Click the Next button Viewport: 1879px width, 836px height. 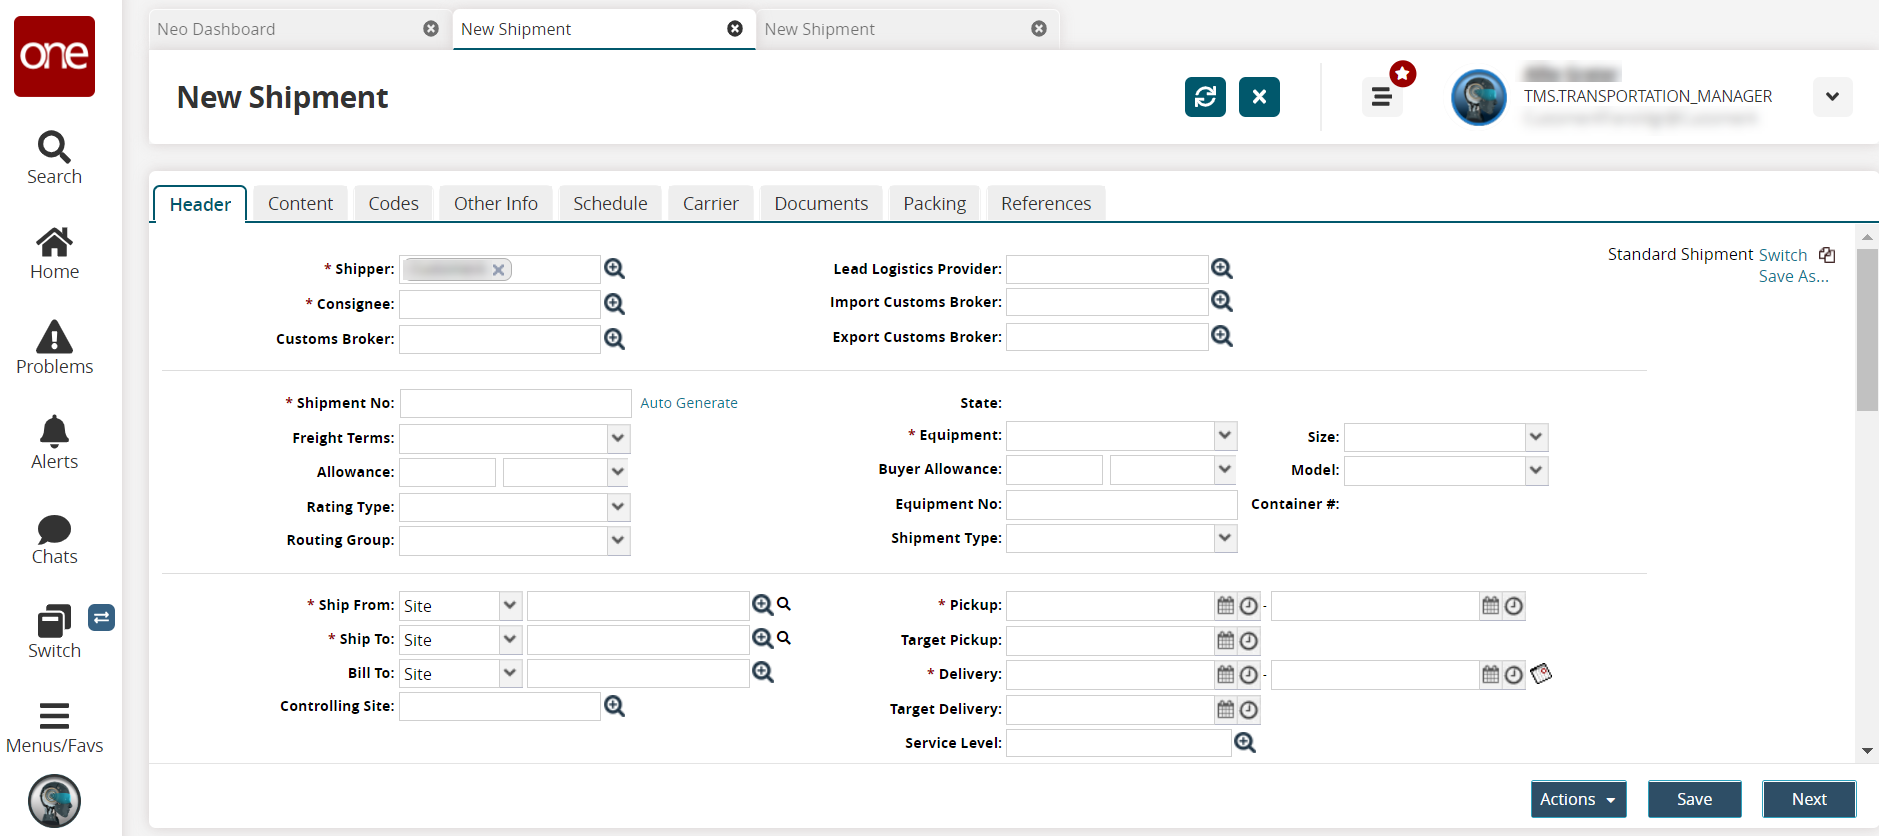click(1808, 799)
